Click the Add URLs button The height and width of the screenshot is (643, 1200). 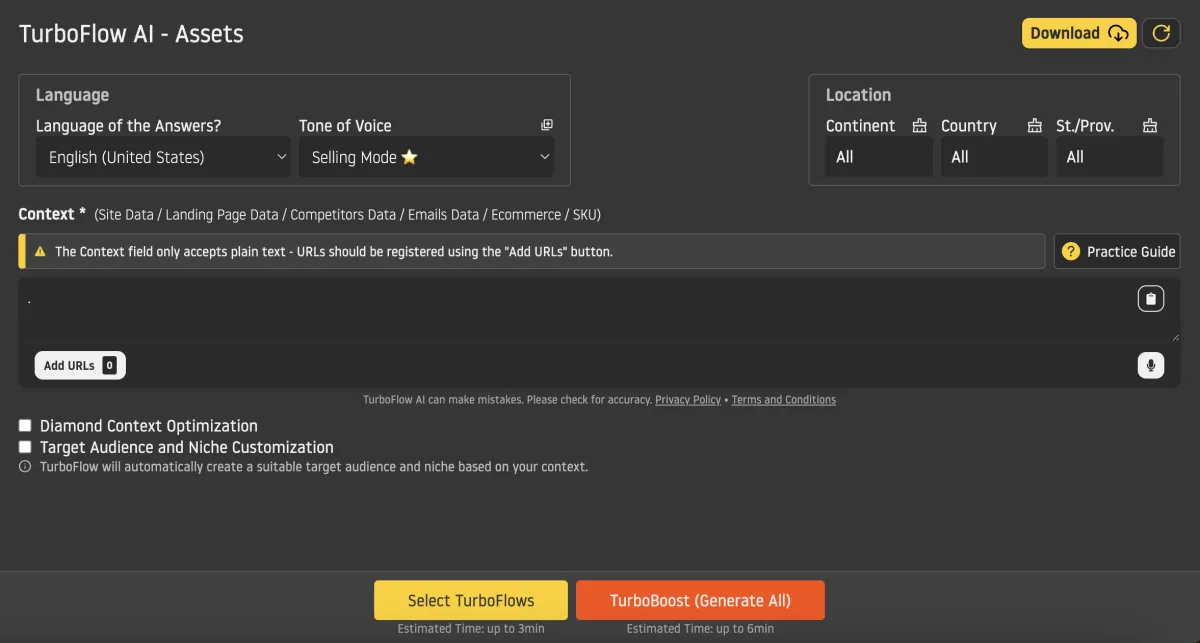pyautogui.click(x=80, y=366)
